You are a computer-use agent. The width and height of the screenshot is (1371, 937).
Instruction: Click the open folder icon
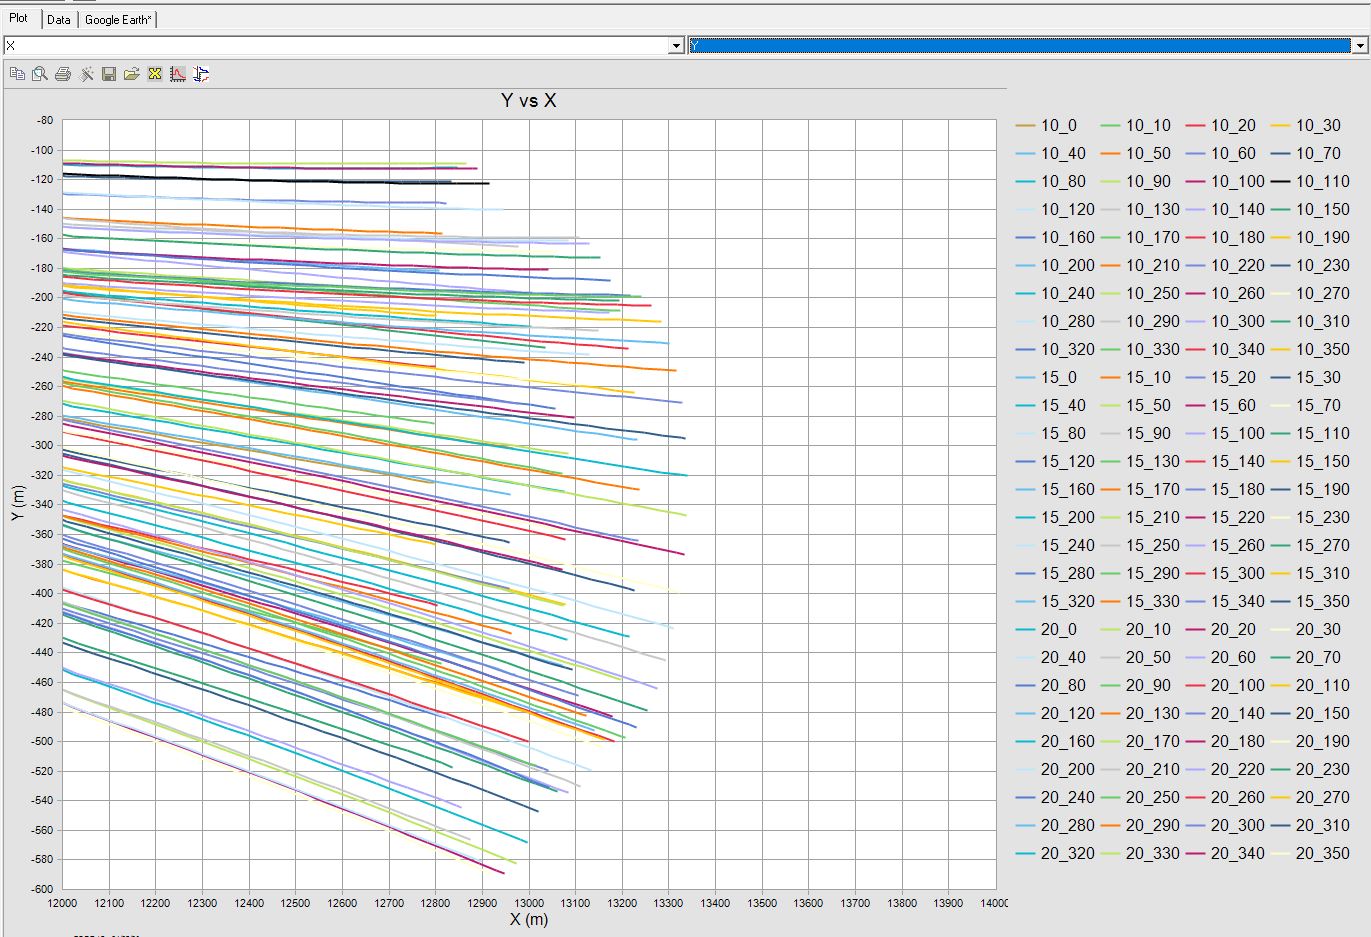[x=132, y=74]
